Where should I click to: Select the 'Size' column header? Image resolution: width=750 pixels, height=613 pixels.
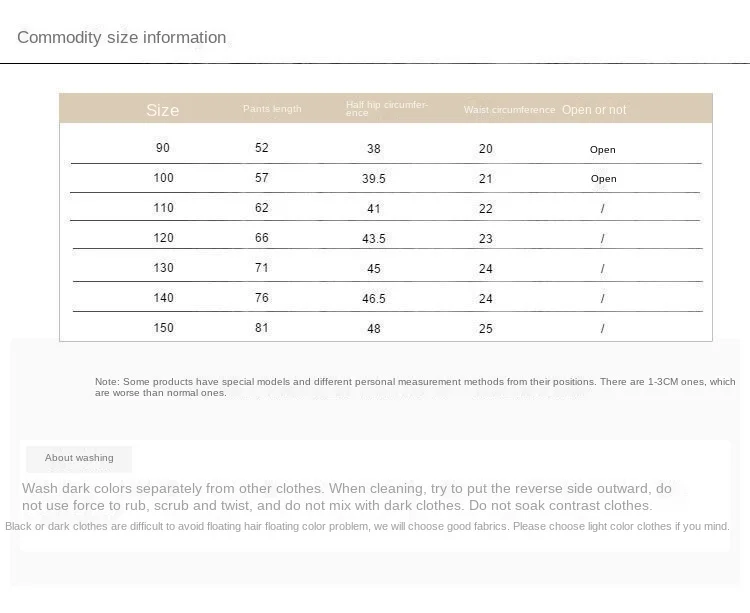pos(163,110)
